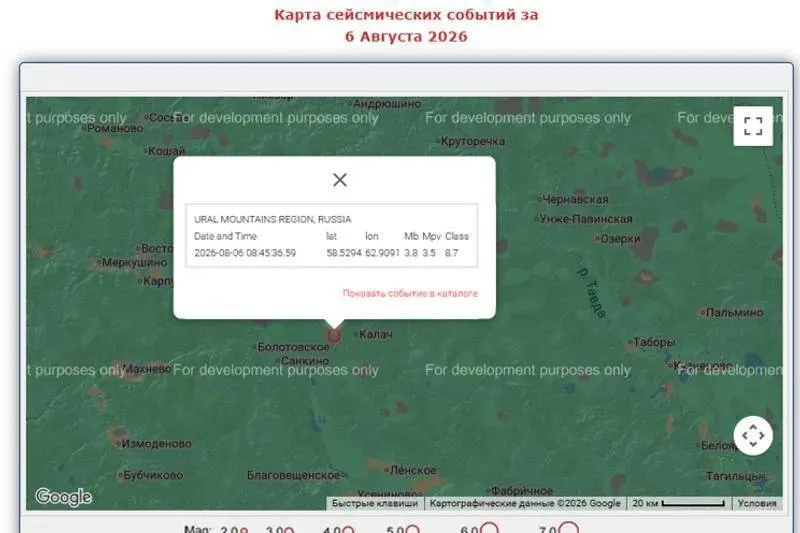
Task: Click the heading 'Карта сейсмических событий за'
Action: [406, 15]
